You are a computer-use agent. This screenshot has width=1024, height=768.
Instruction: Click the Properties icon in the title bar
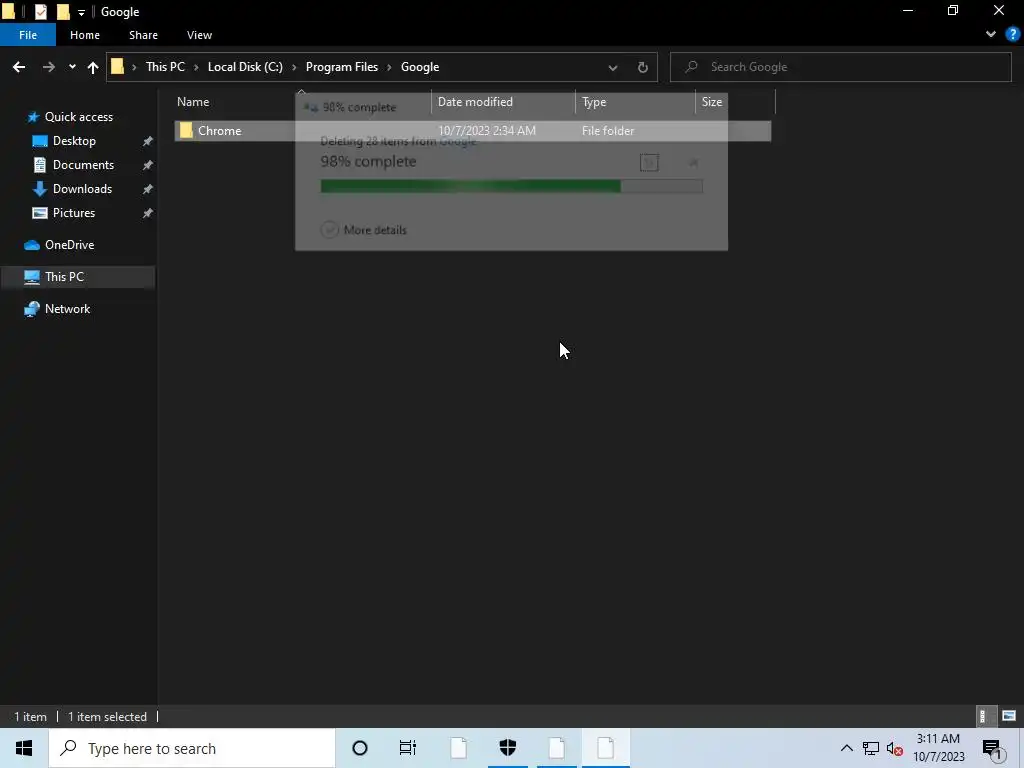coord(40,12)
